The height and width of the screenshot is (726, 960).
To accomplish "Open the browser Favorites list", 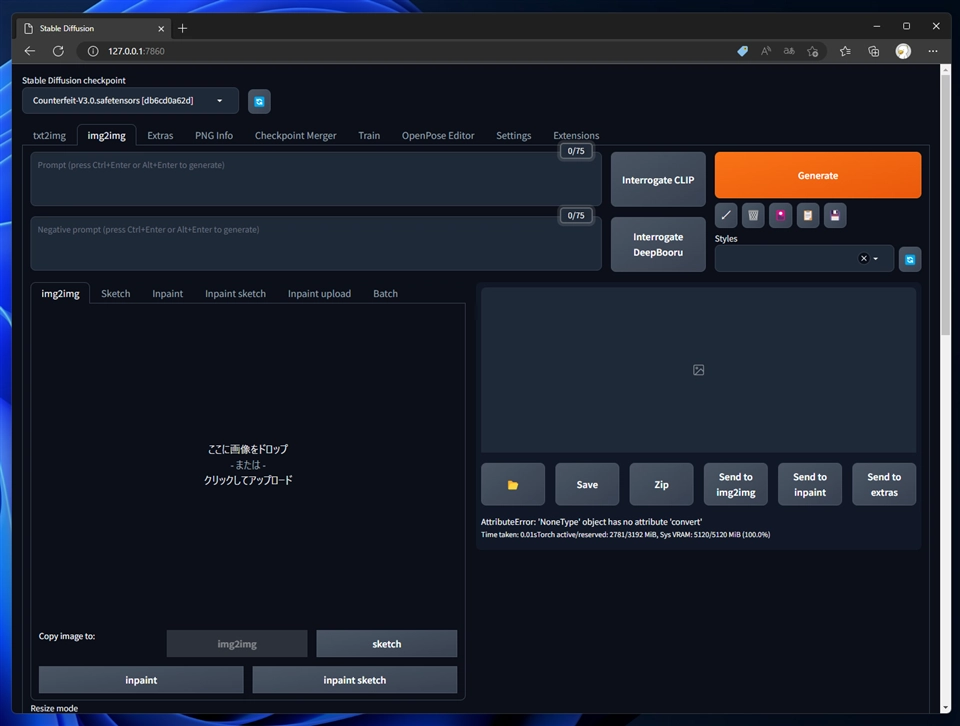I will coord(846,51).
